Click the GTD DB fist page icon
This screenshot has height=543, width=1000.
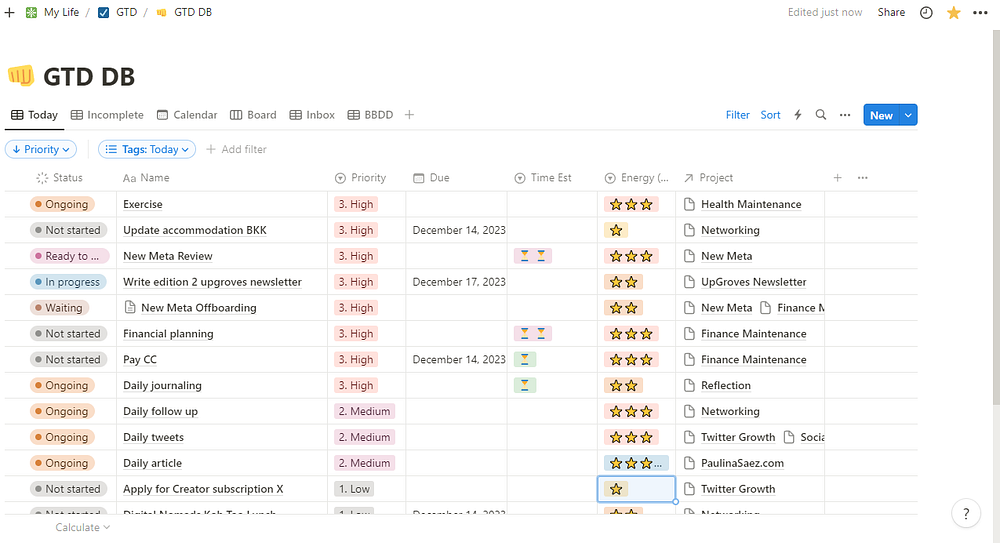pyautogui.click(x=20, y=76)
